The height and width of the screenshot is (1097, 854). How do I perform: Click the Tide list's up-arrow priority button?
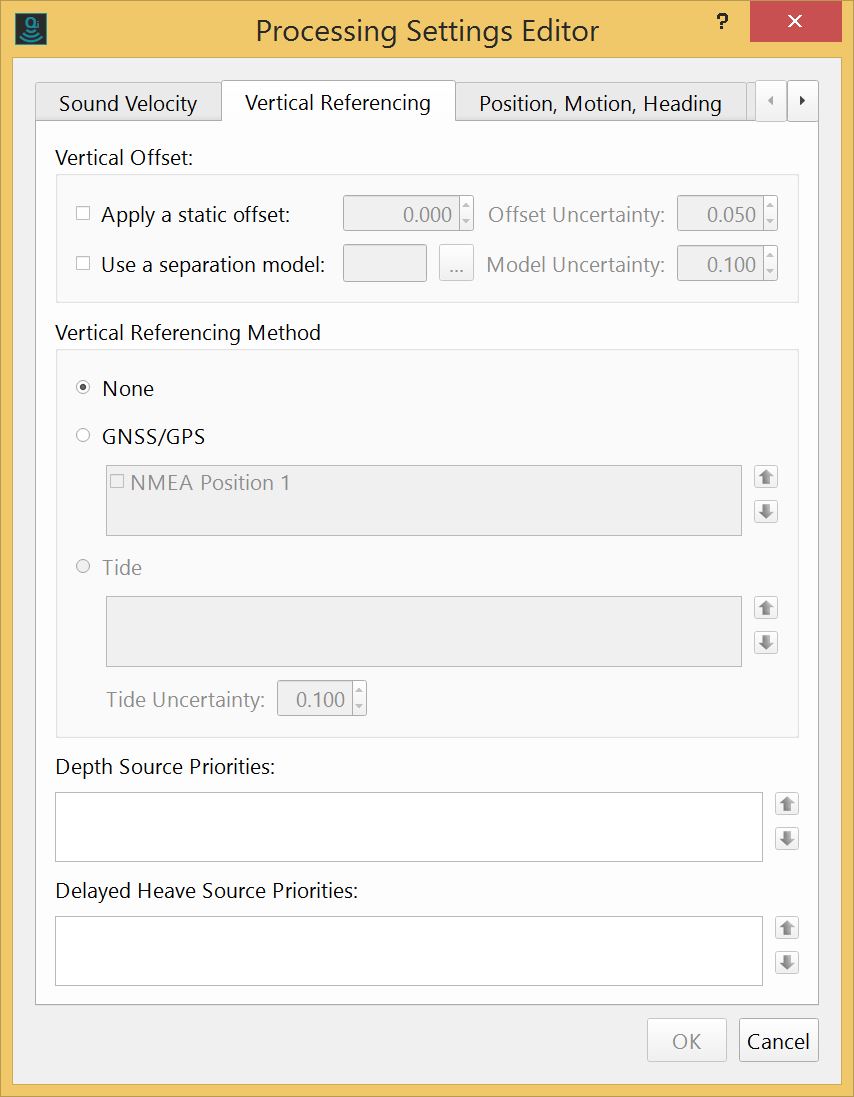click(765, 607)
